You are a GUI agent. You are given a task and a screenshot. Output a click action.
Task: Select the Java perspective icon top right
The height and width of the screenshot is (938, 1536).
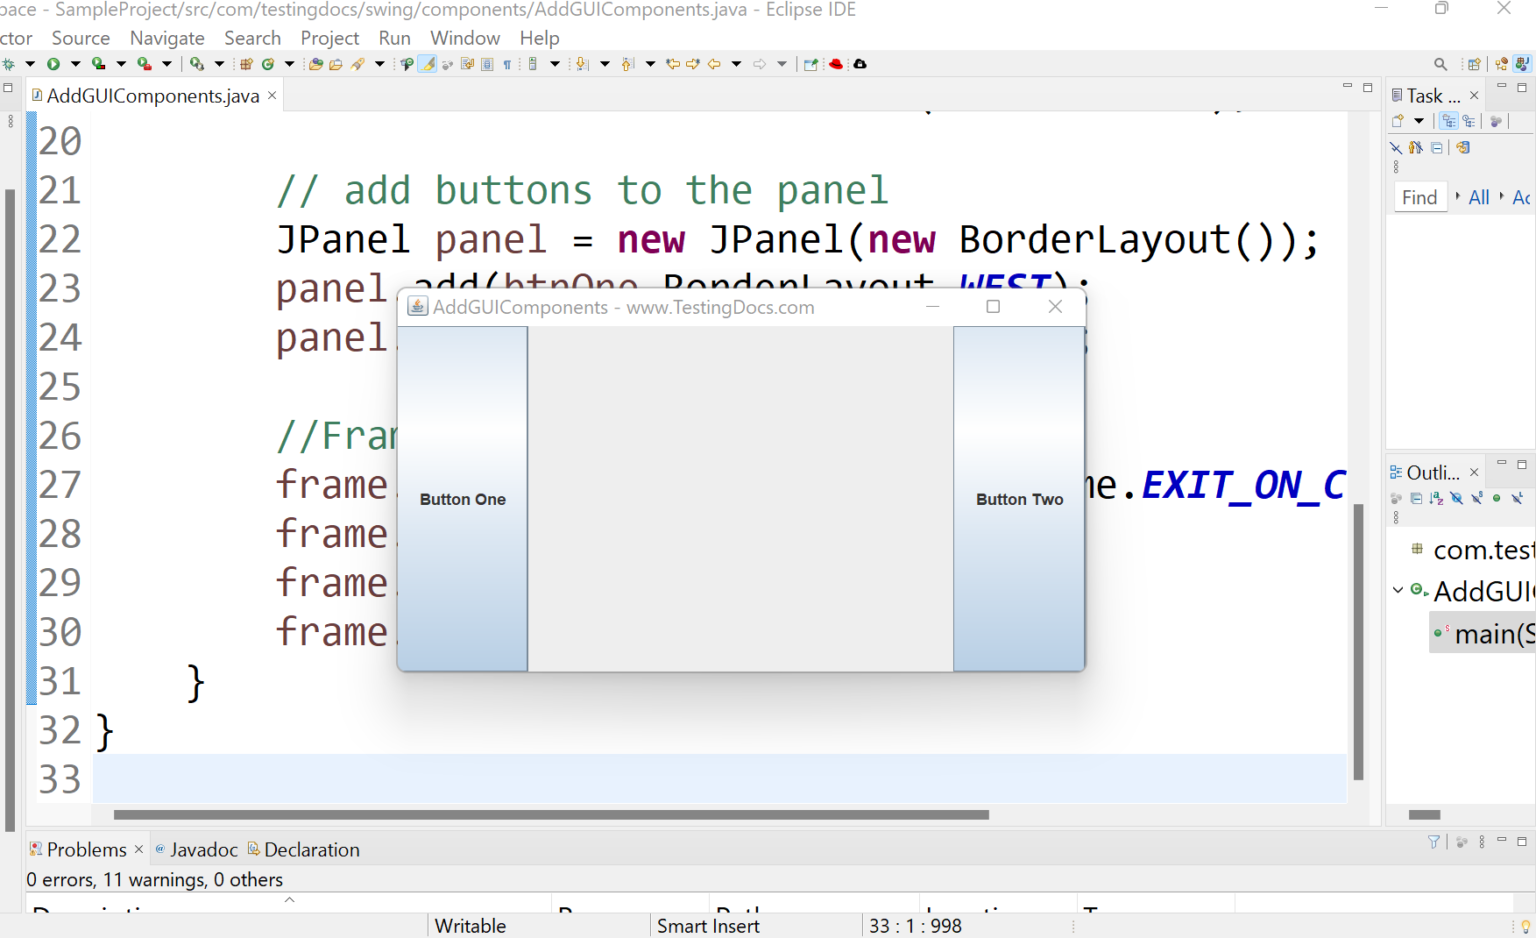(1522, 64)
